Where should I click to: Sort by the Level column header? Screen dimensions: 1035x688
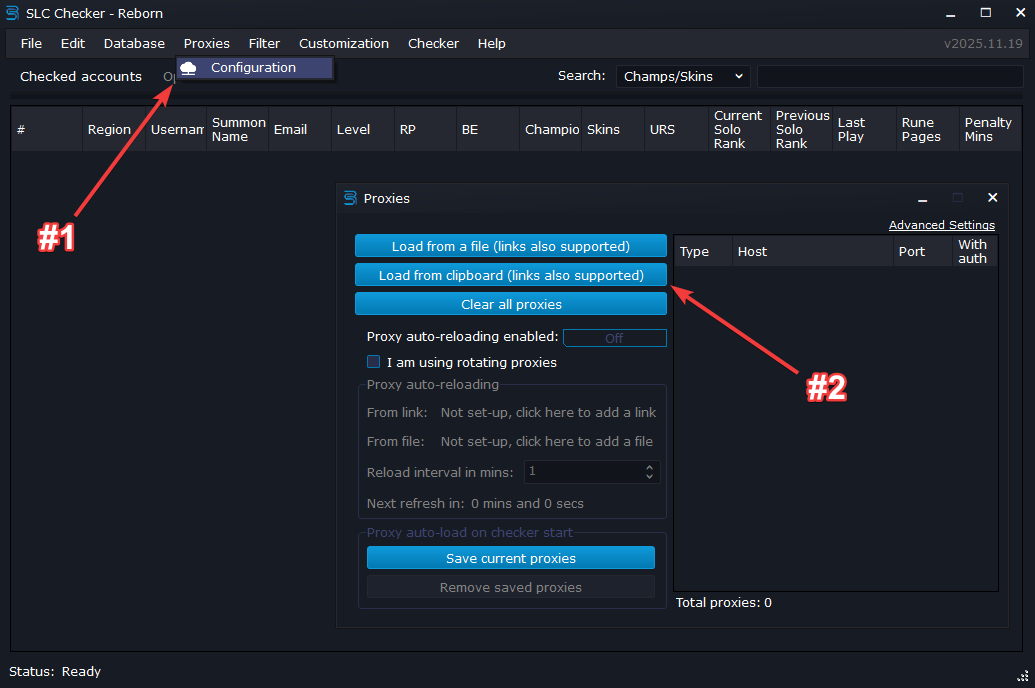click(x=362, y=129)
